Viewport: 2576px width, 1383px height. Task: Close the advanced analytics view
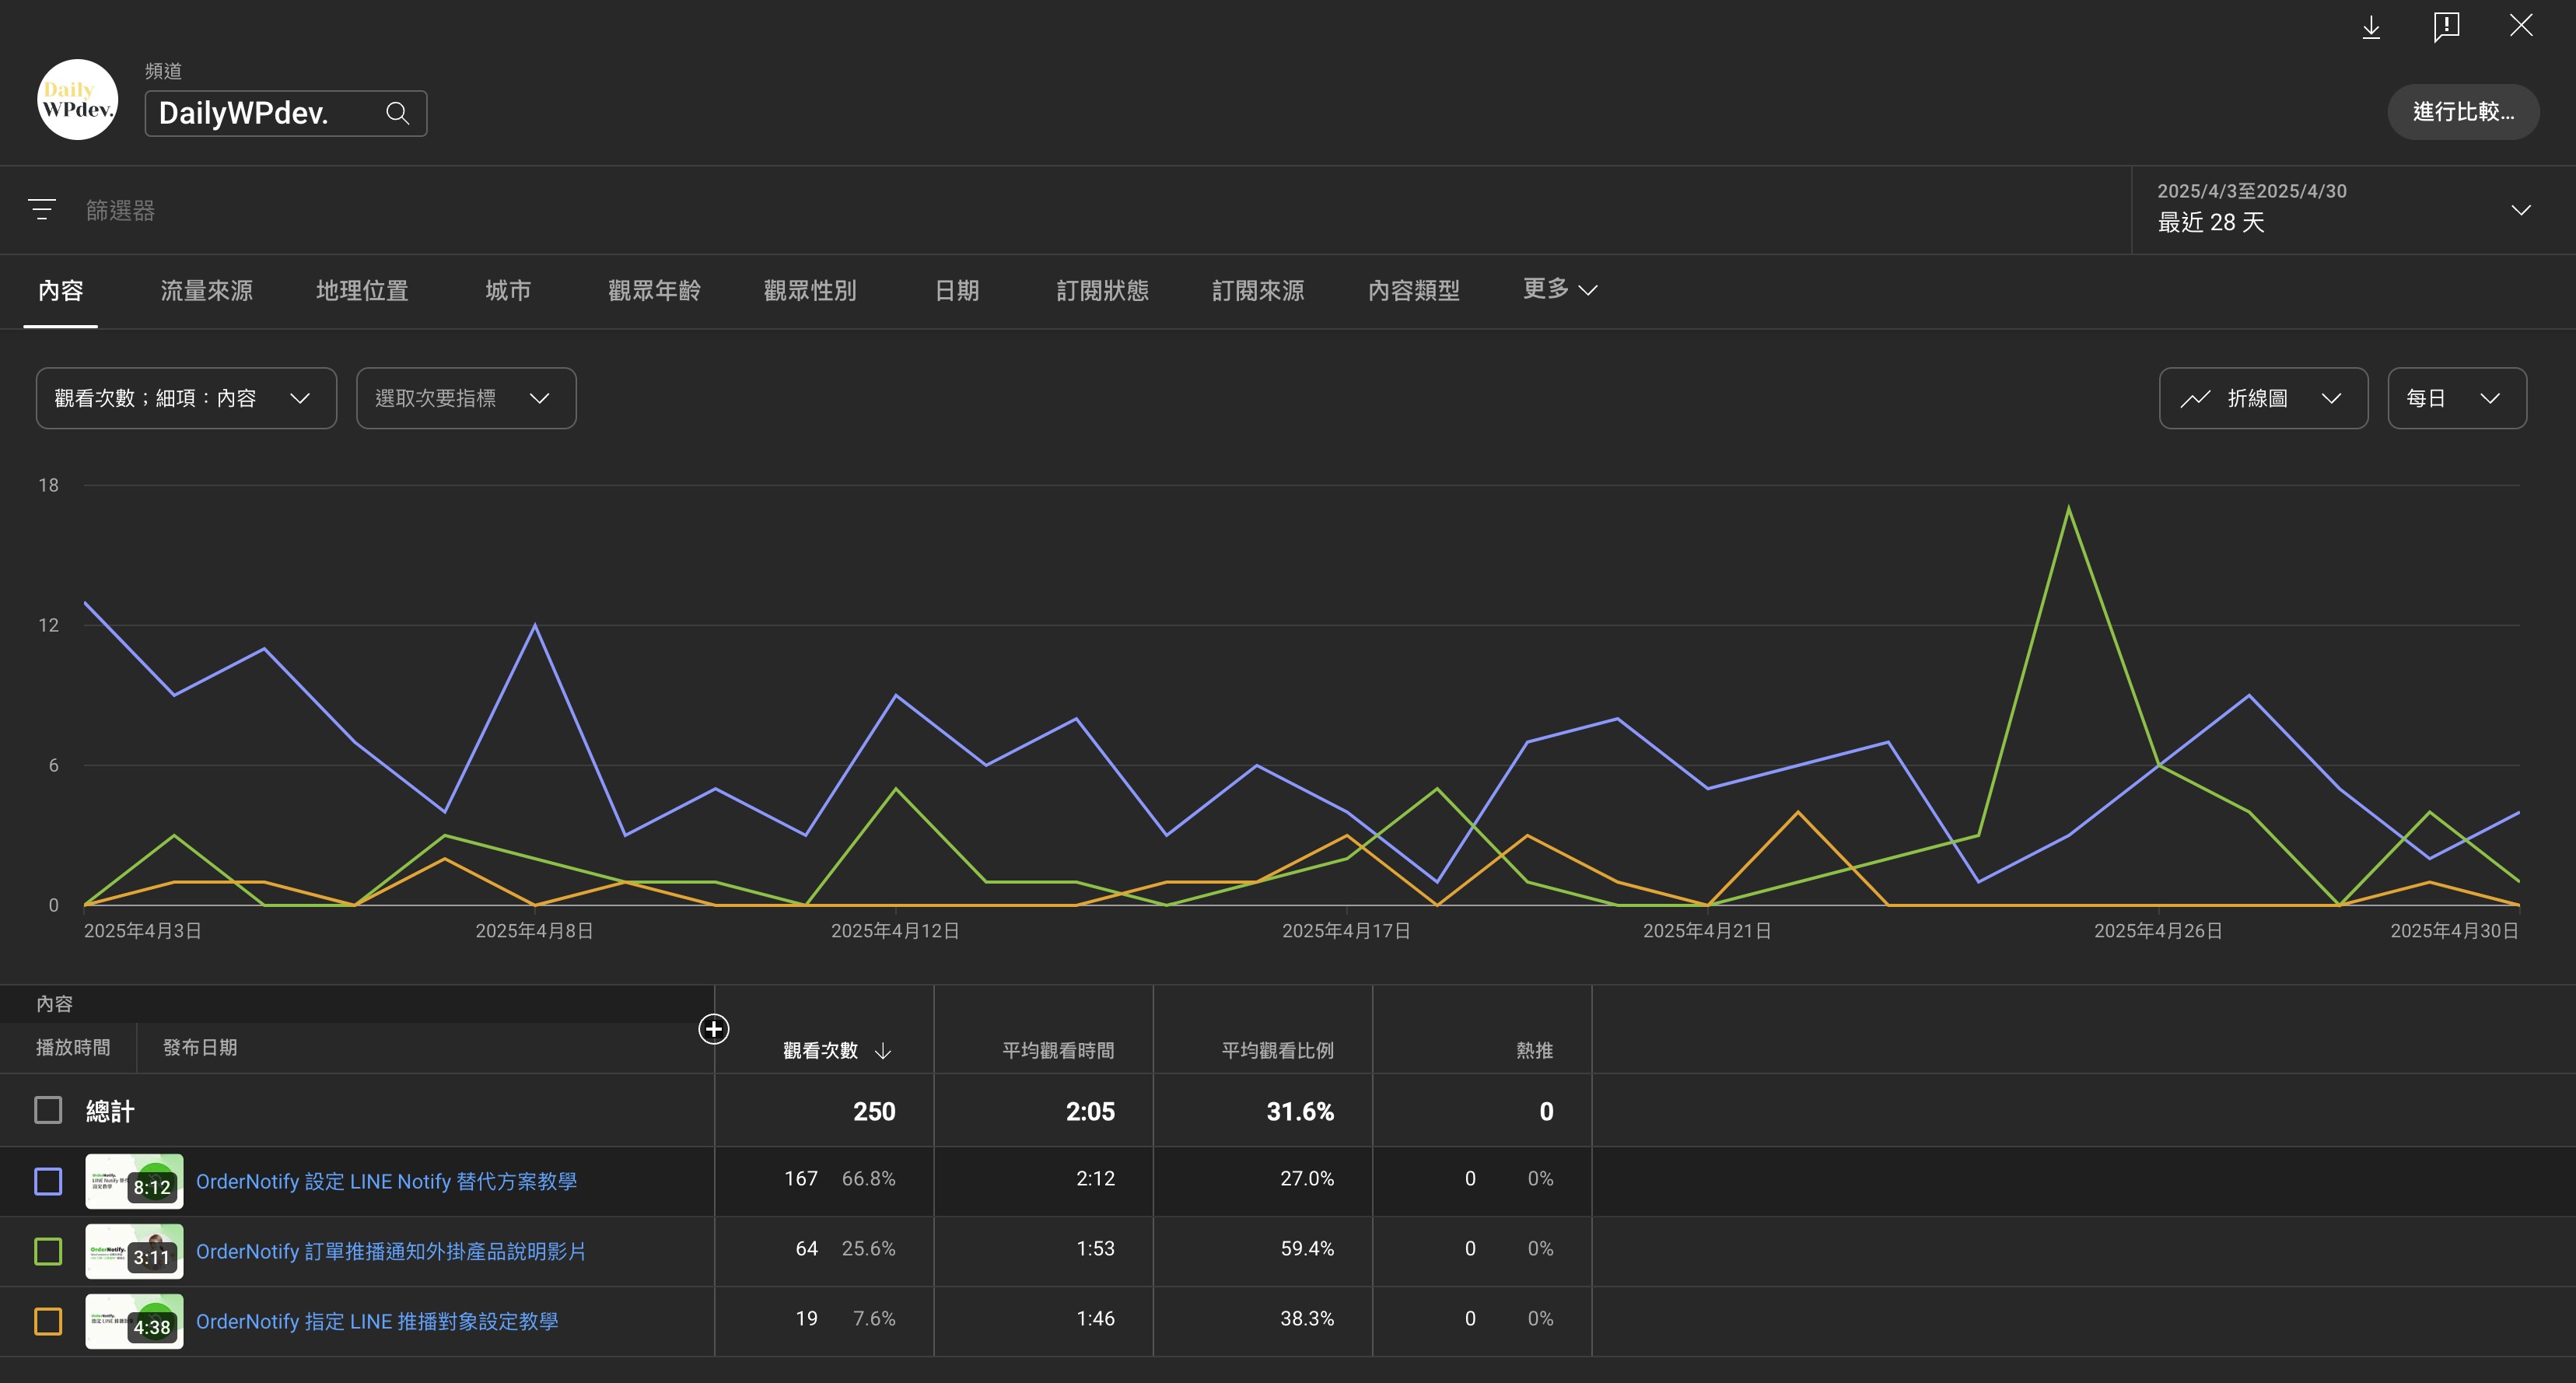click(2521, 26)
